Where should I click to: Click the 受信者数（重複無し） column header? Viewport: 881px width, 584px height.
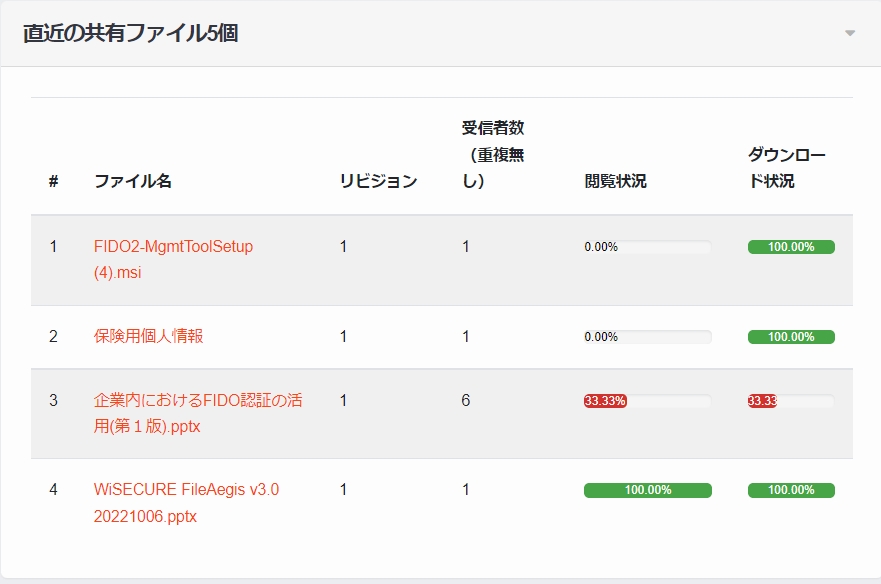[493, 155]
